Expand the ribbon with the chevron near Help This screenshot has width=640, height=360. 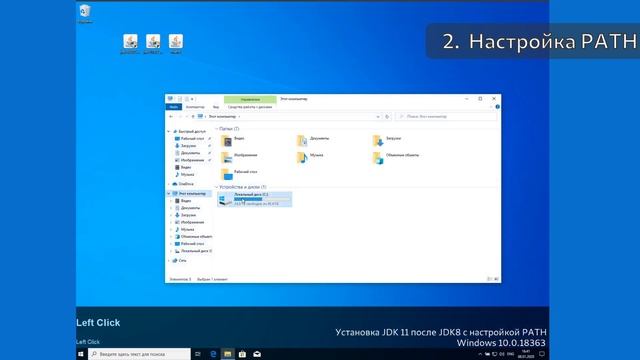tap(491, 107)
